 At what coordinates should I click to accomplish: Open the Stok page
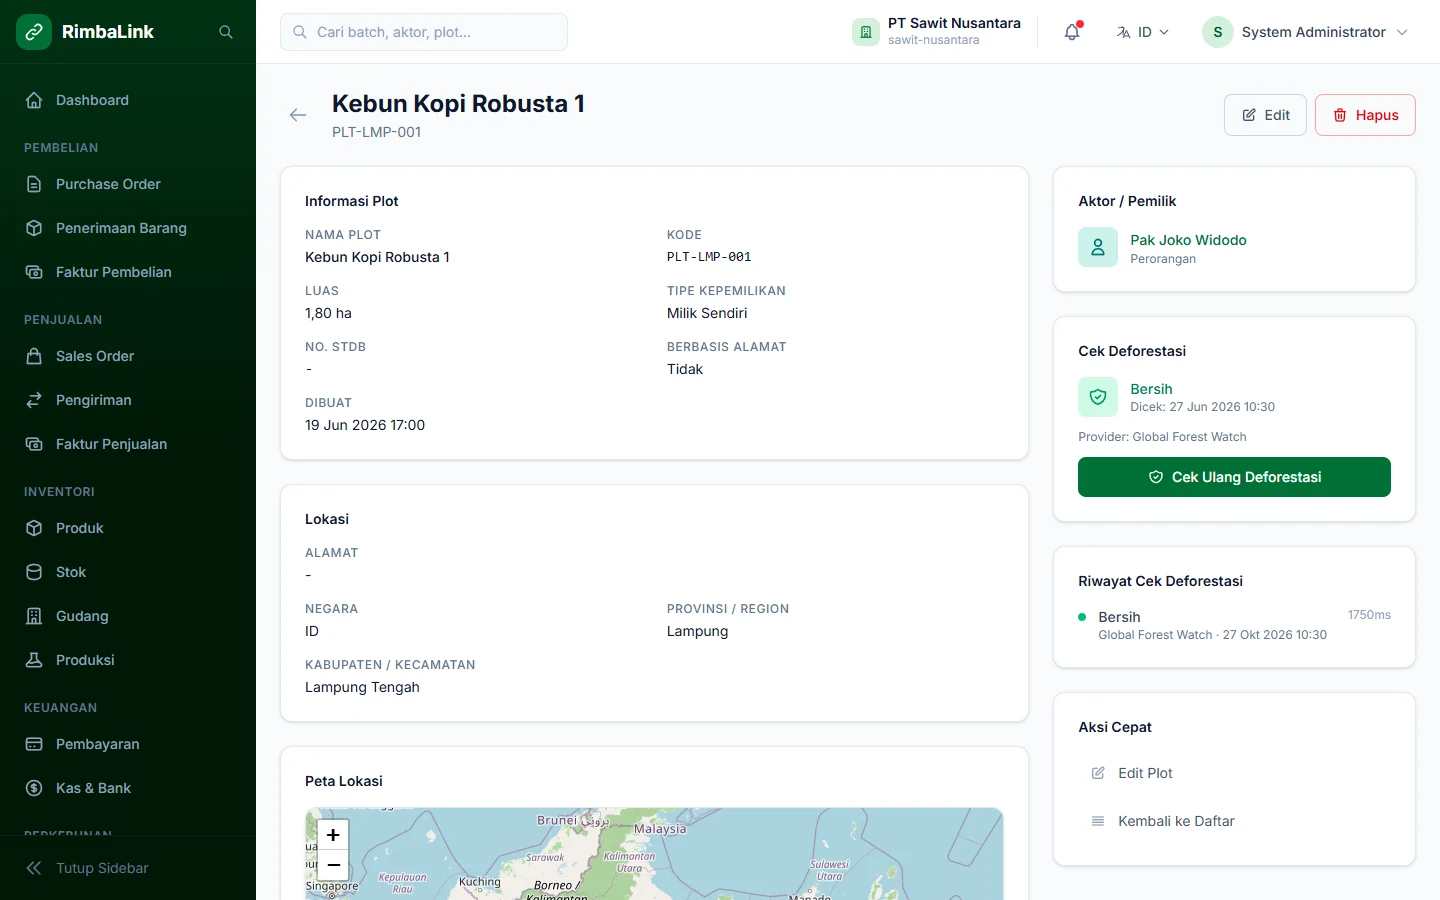pos(128,572)
